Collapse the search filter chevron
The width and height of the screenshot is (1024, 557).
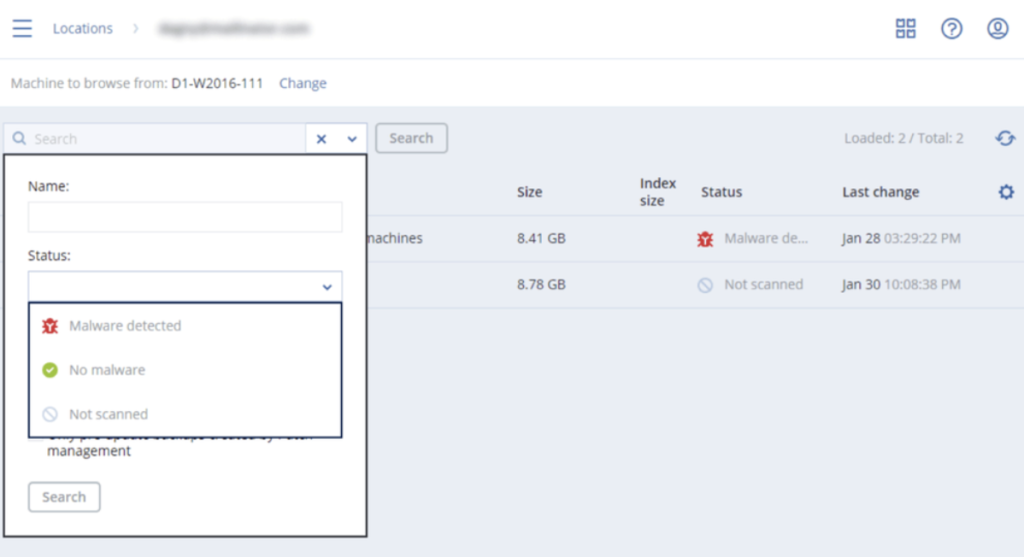coord(352,139)
